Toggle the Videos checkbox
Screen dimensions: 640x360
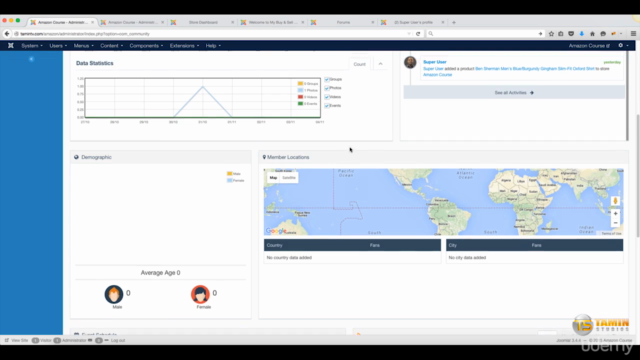327,97
